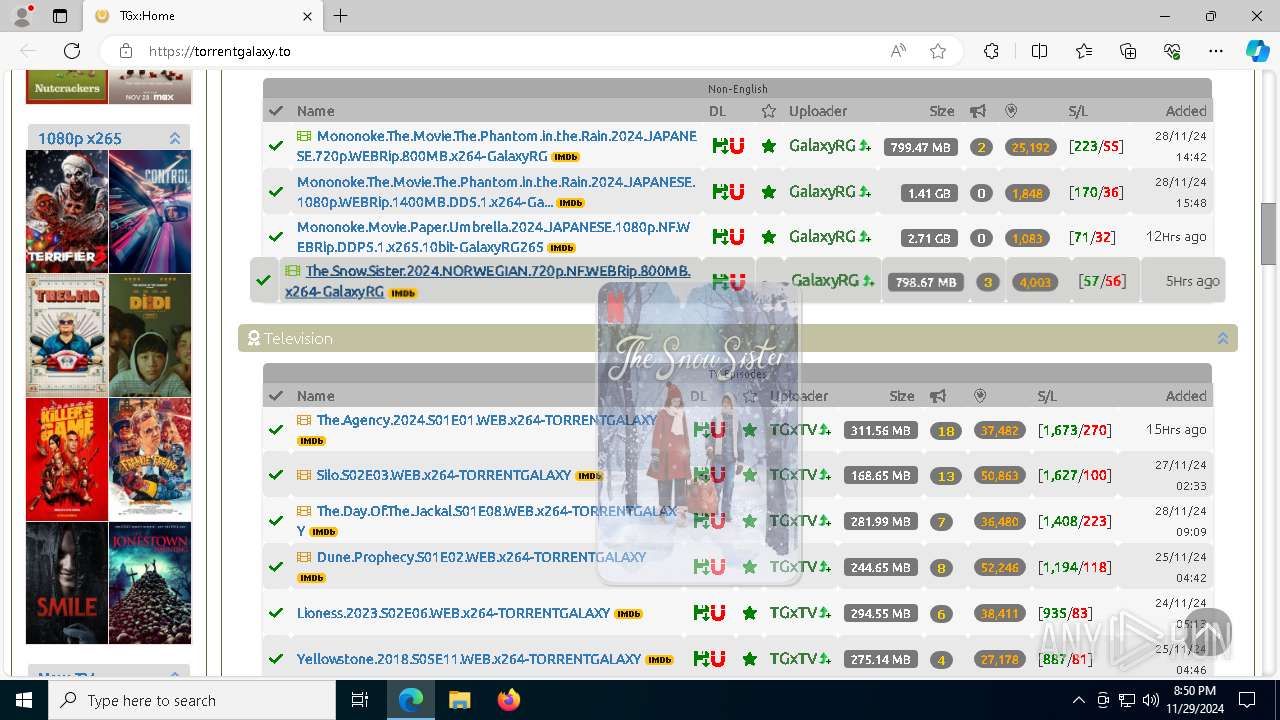Check mark on Dune Prophecy S01E02 row
The height and width of the screenshot is (720, 1280).
(x=276, y=567)
